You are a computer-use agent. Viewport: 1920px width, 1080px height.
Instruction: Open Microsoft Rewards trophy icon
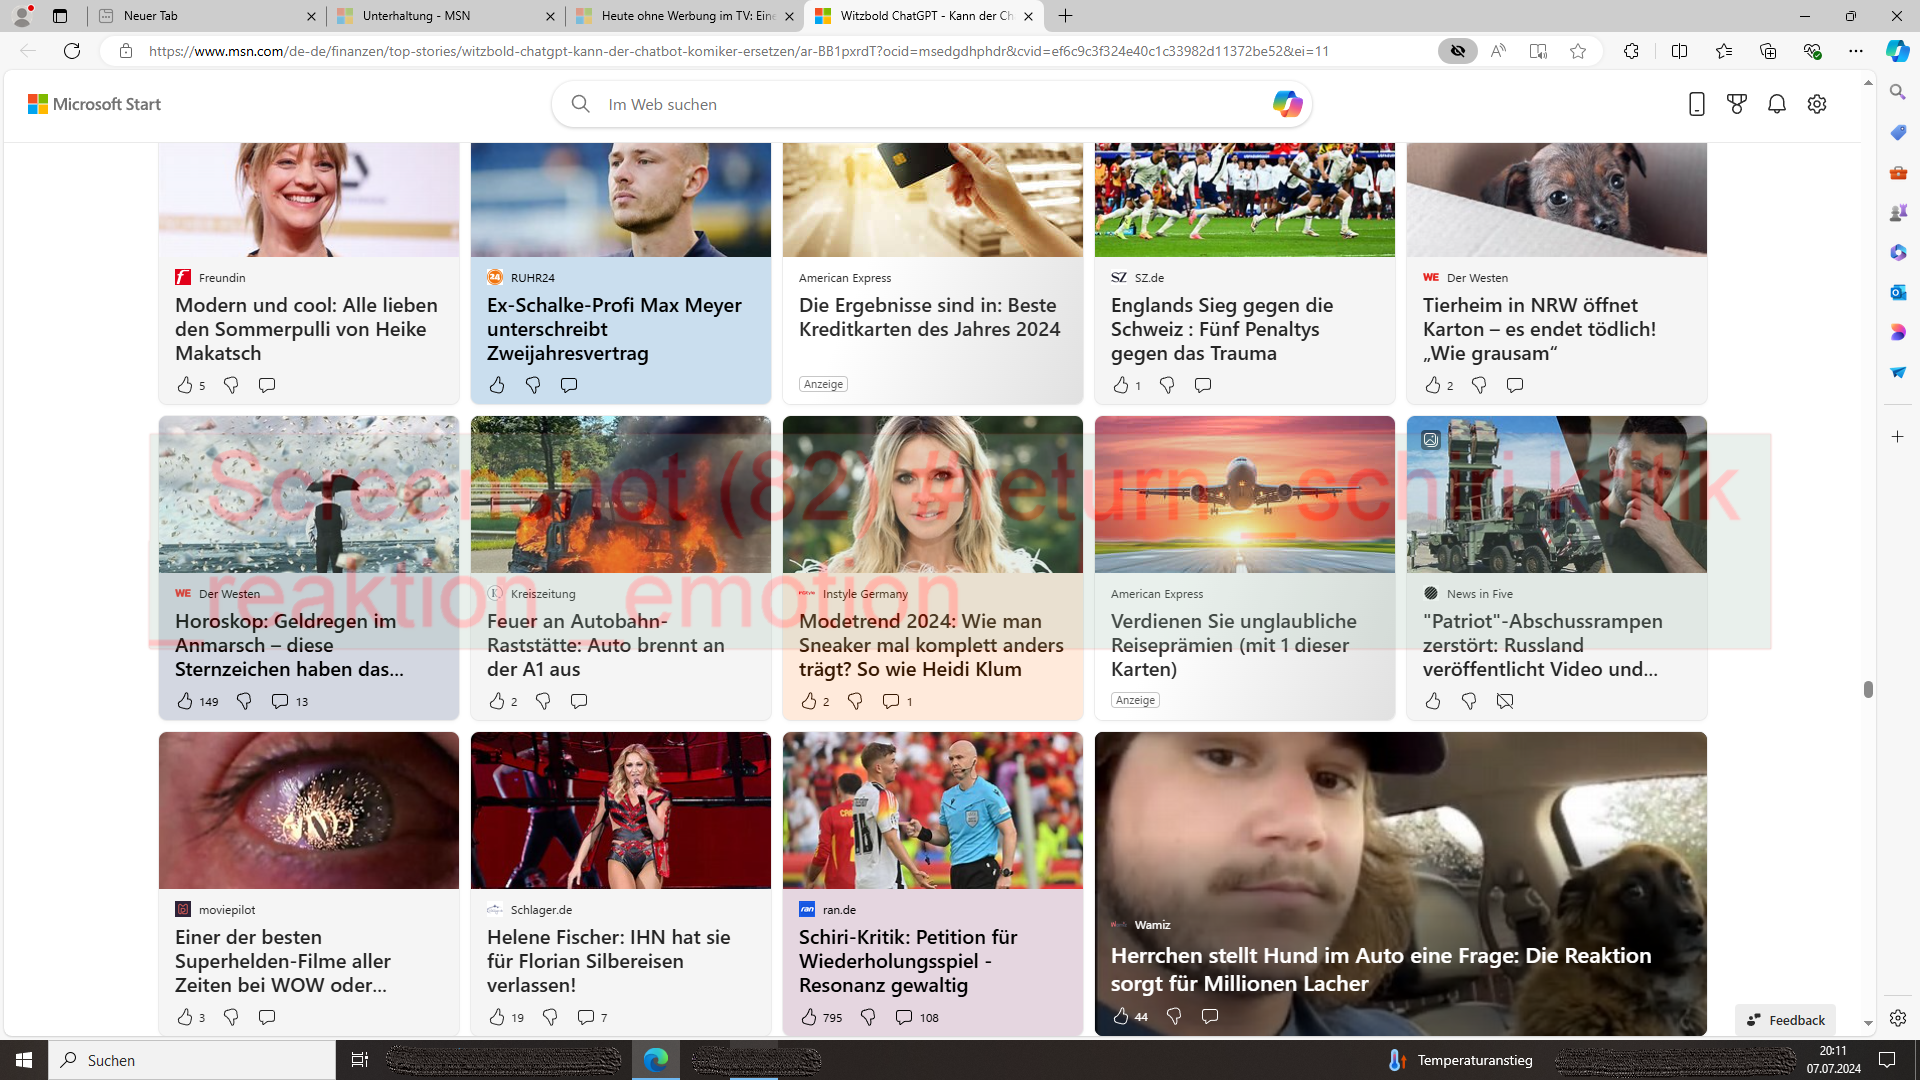(1737, 104)
